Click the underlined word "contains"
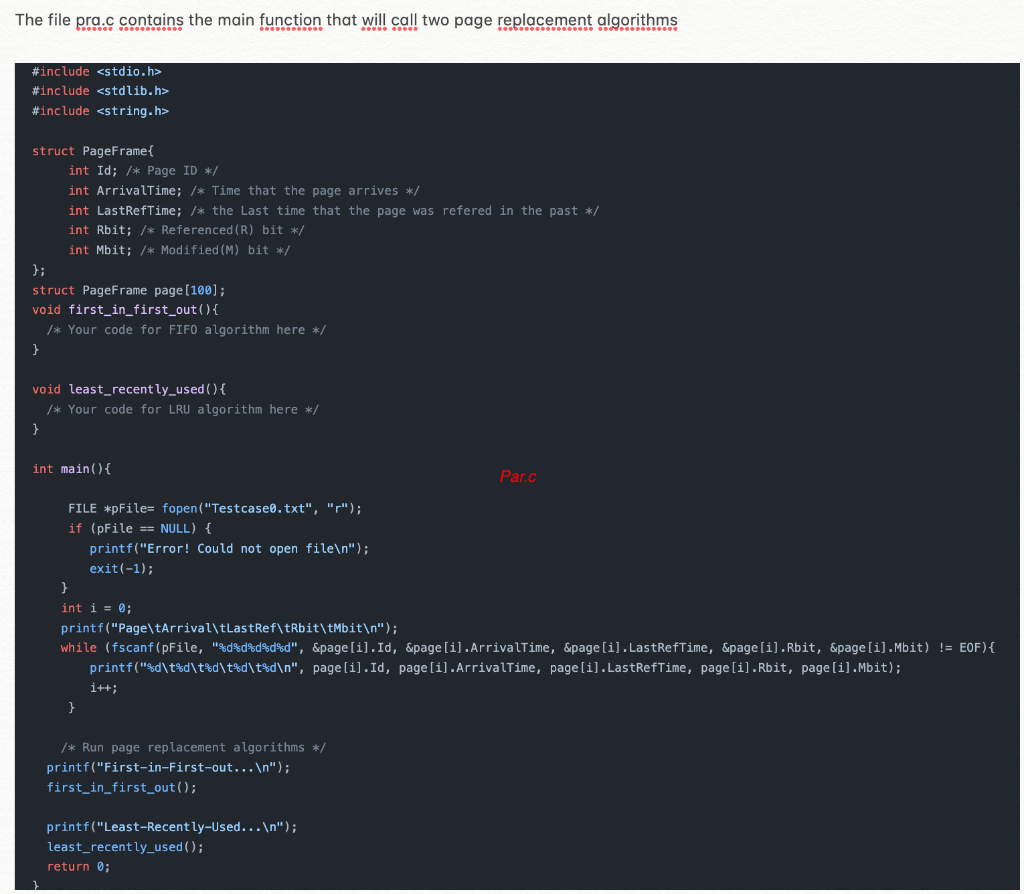Viewport: 1024px width, 894px height. [x=150, y=20]
